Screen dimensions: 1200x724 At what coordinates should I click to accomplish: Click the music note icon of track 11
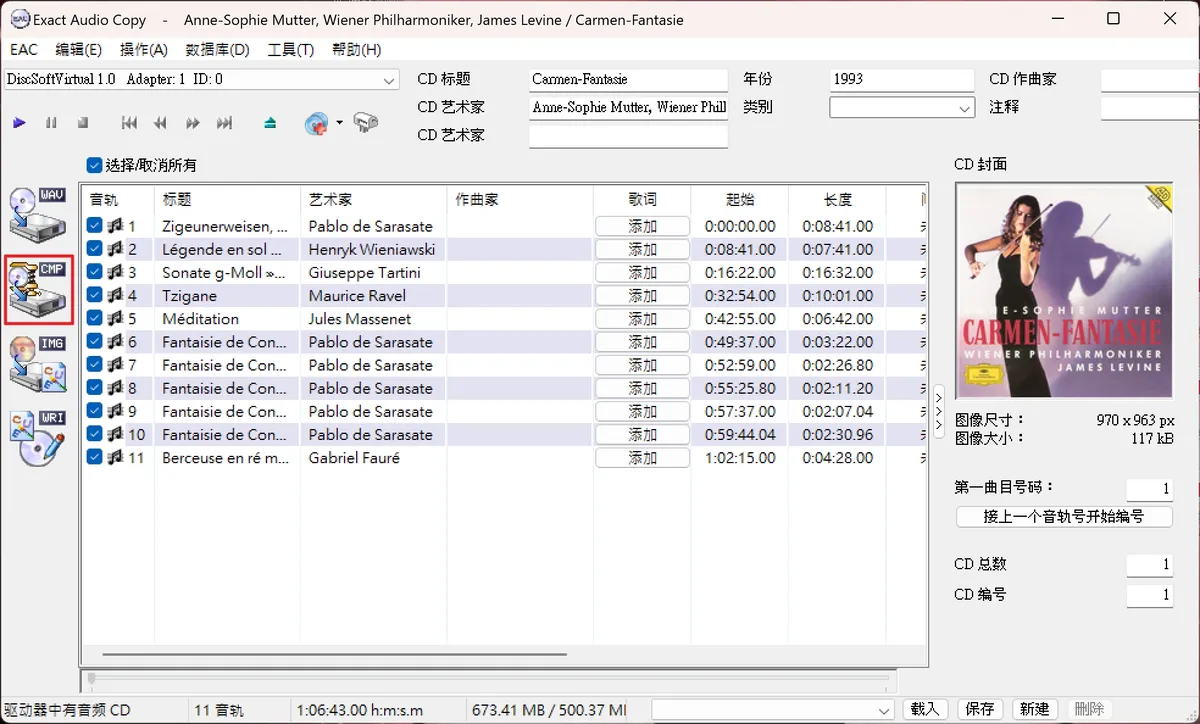pyautogui.click(x=114, y=458)
